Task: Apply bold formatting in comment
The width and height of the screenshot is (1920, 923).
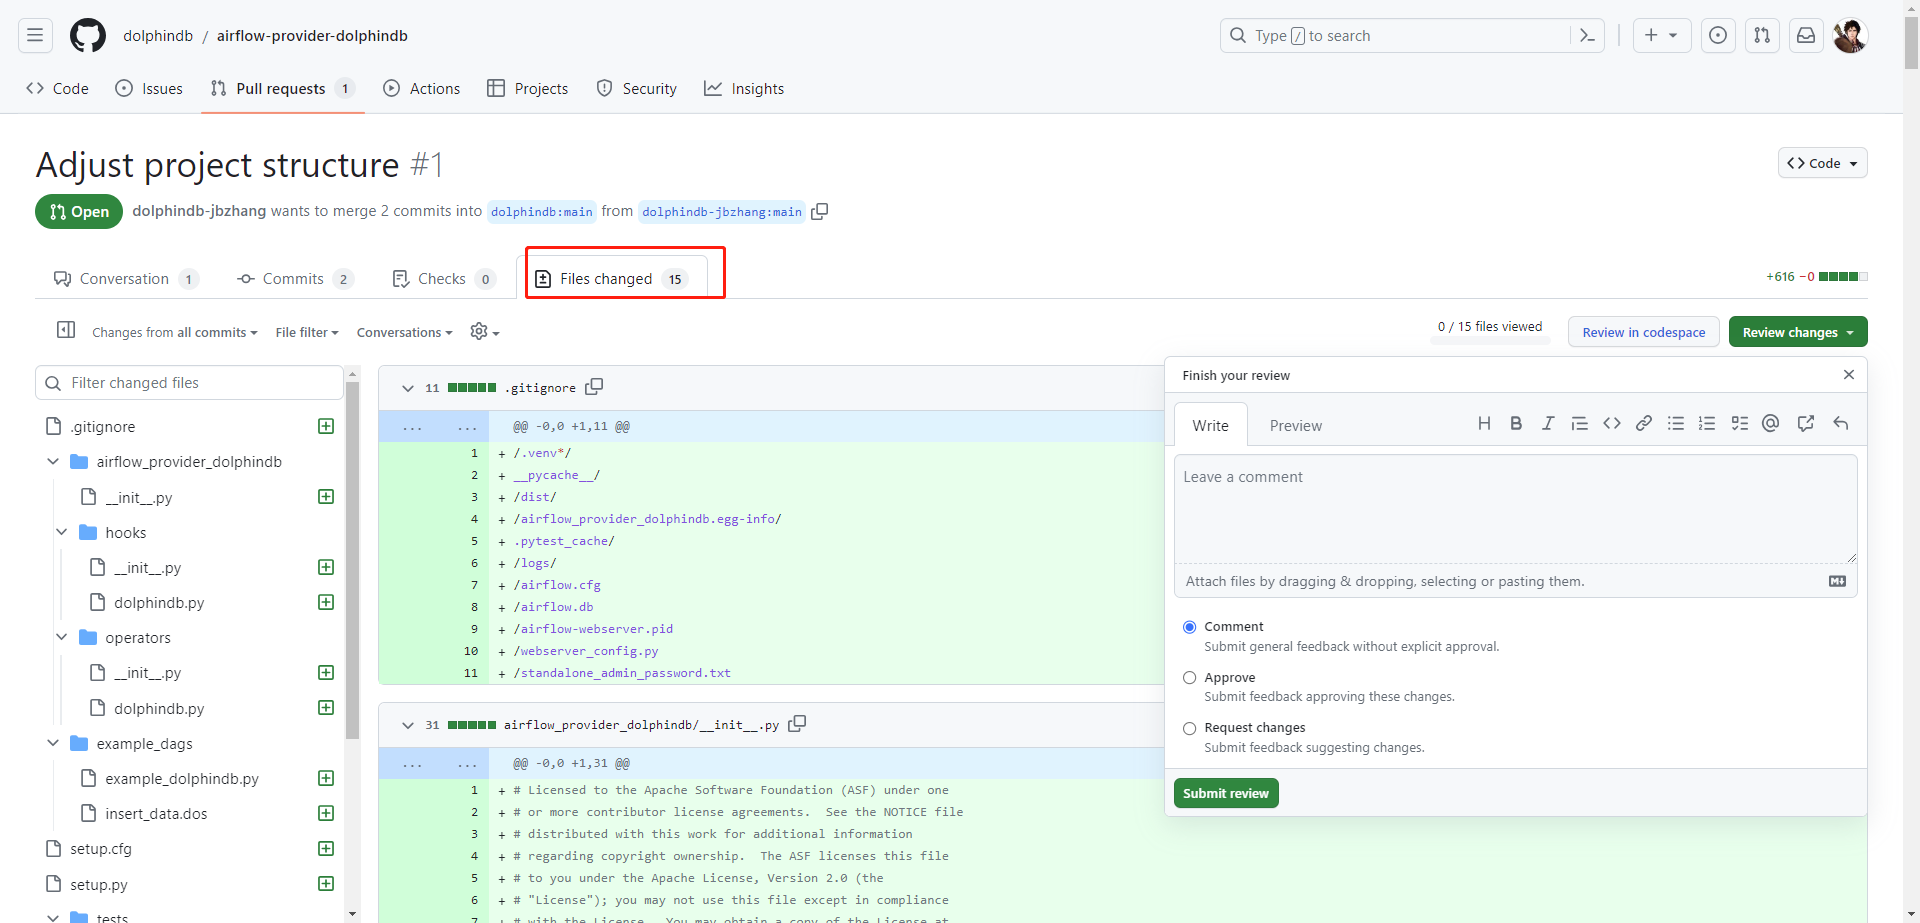Action: (x=1516, y=424)
